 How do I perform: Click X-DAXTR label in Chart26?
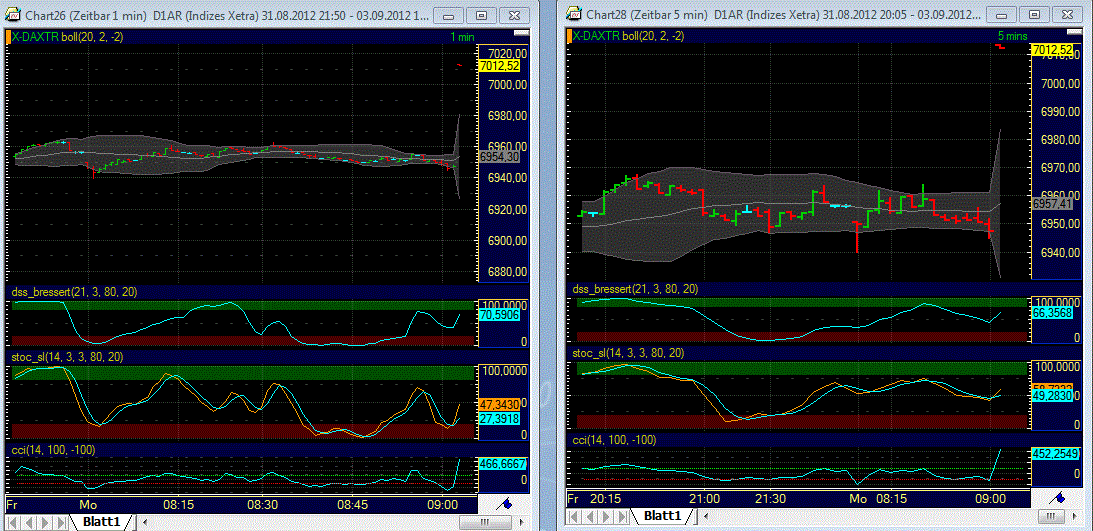[x=36, y=37]
